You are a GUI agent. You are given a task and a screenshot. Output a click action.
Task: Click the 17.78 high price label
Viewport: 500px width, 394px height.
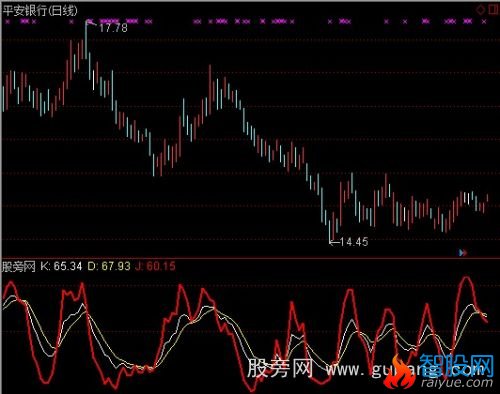113,28
